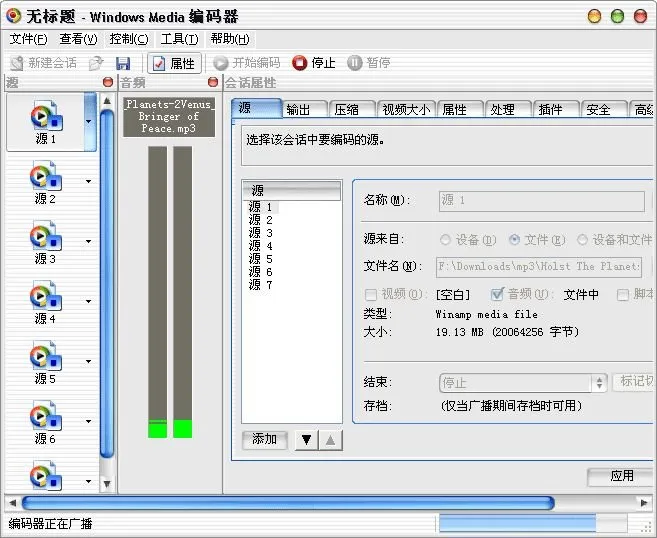
Task: Open dropdown arrow next to 源 4
Action: (88, 301)
